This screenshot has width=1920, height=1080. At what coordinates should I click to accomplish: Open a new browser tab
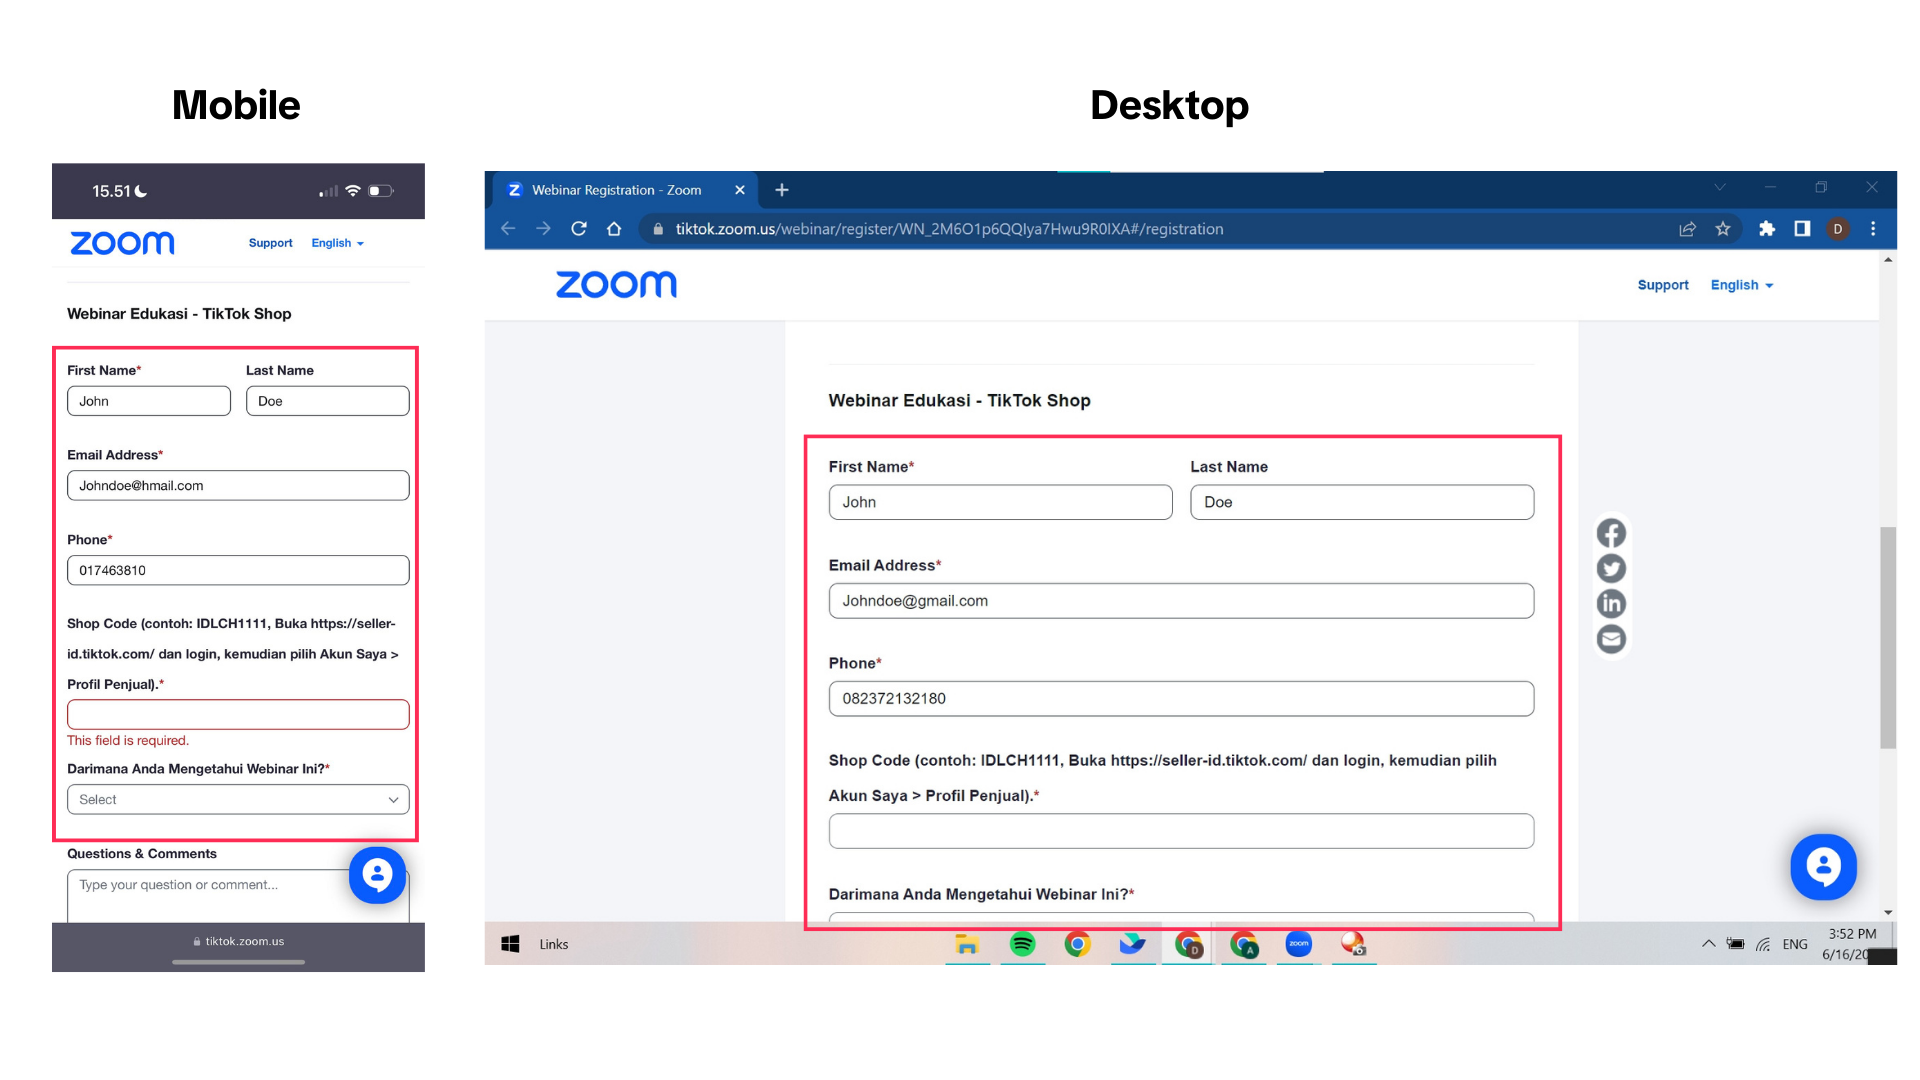pyautogui.click(x=782, y=190)
